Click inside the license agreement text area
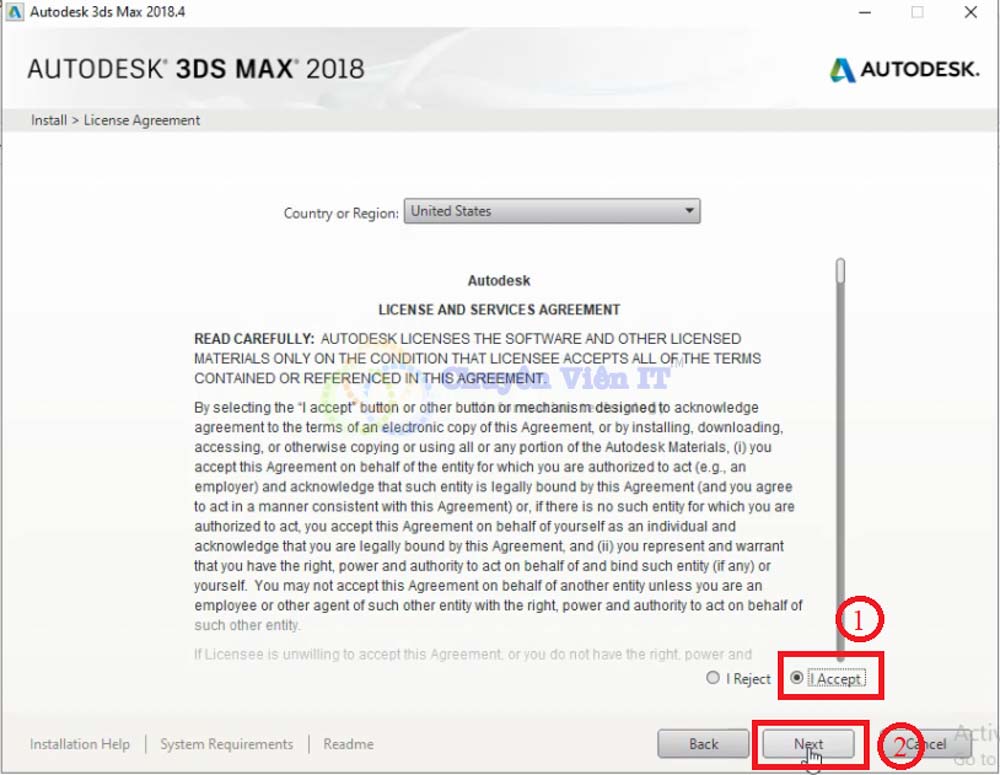This screenshot has width=1000, height=775. [x=500, y=470]
